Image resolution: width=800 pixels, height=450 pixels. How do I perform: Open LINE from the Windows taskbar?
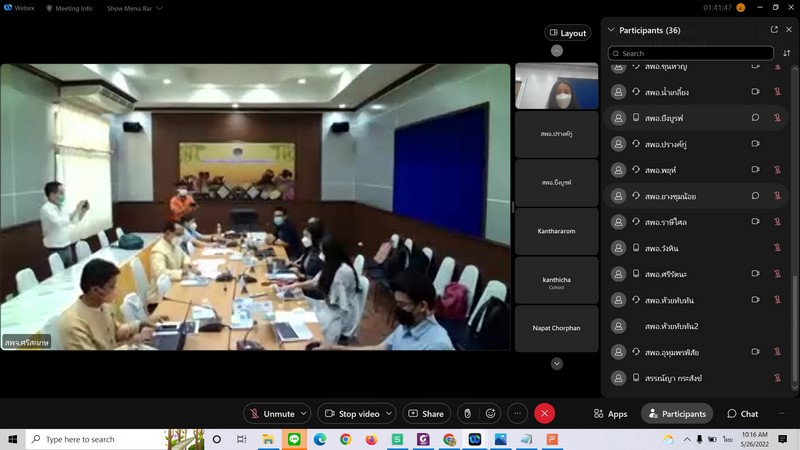point(294,439)
